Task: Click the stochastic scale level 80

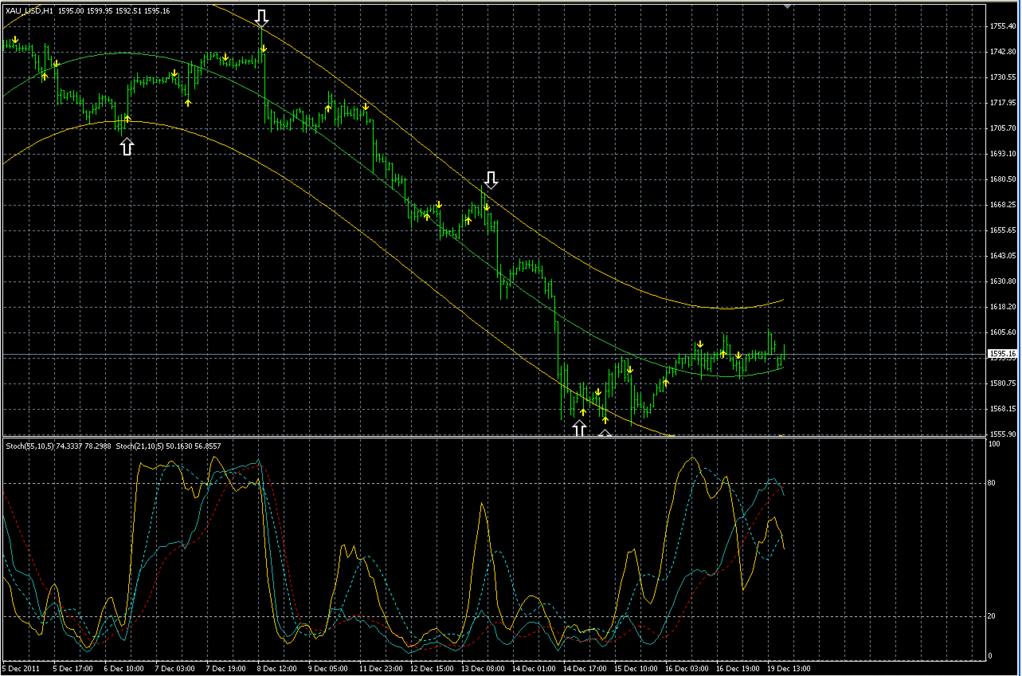Action: 992,484
